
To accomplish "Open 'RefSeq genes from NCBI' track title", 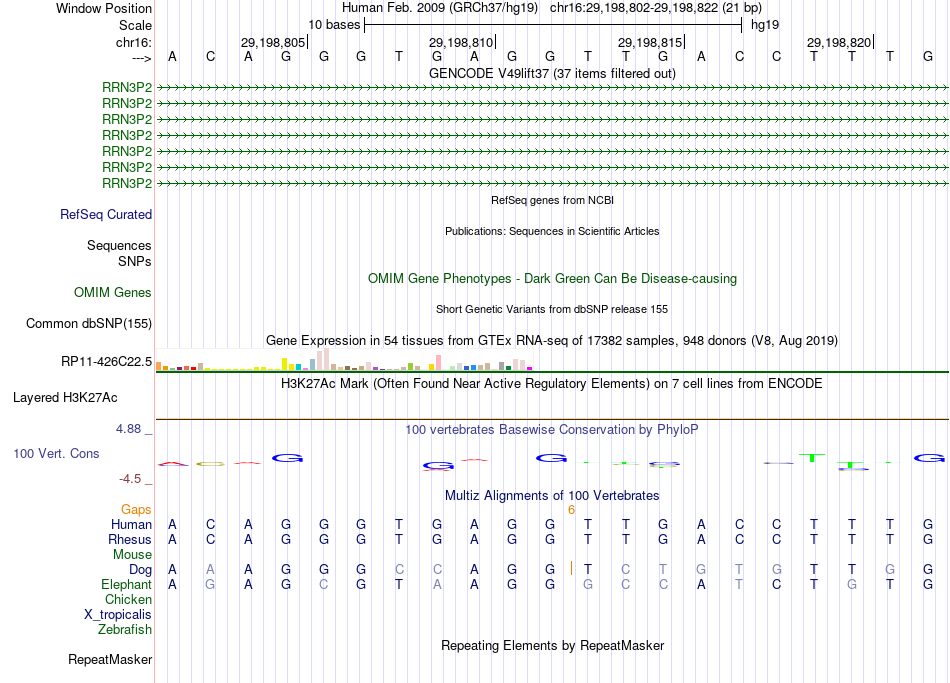I will 552,200.
